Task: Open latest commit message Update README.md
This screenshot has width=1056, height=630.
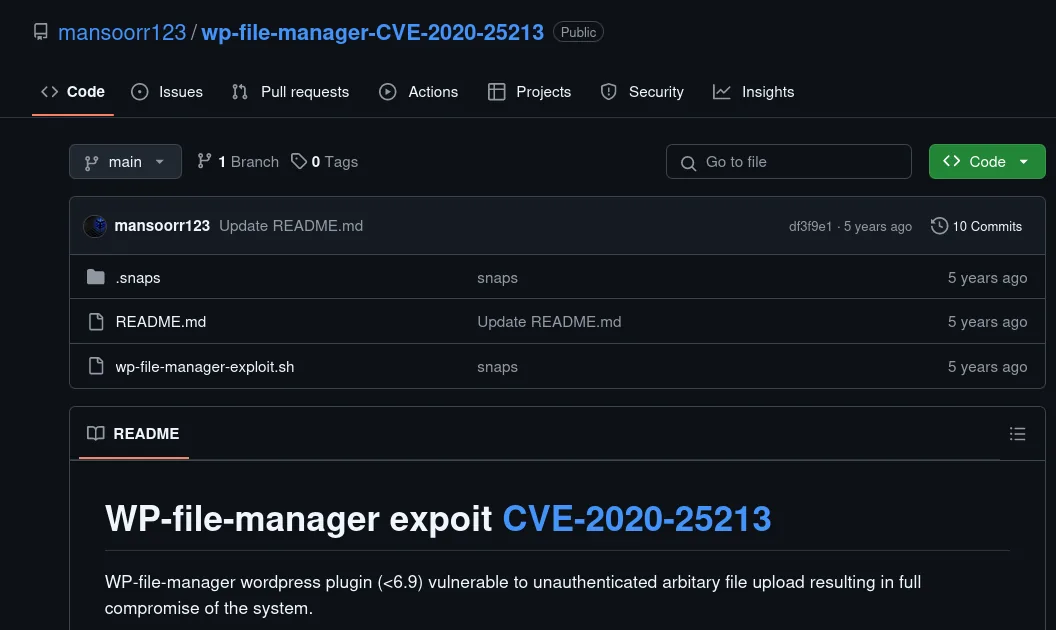Action: [291, 226]
